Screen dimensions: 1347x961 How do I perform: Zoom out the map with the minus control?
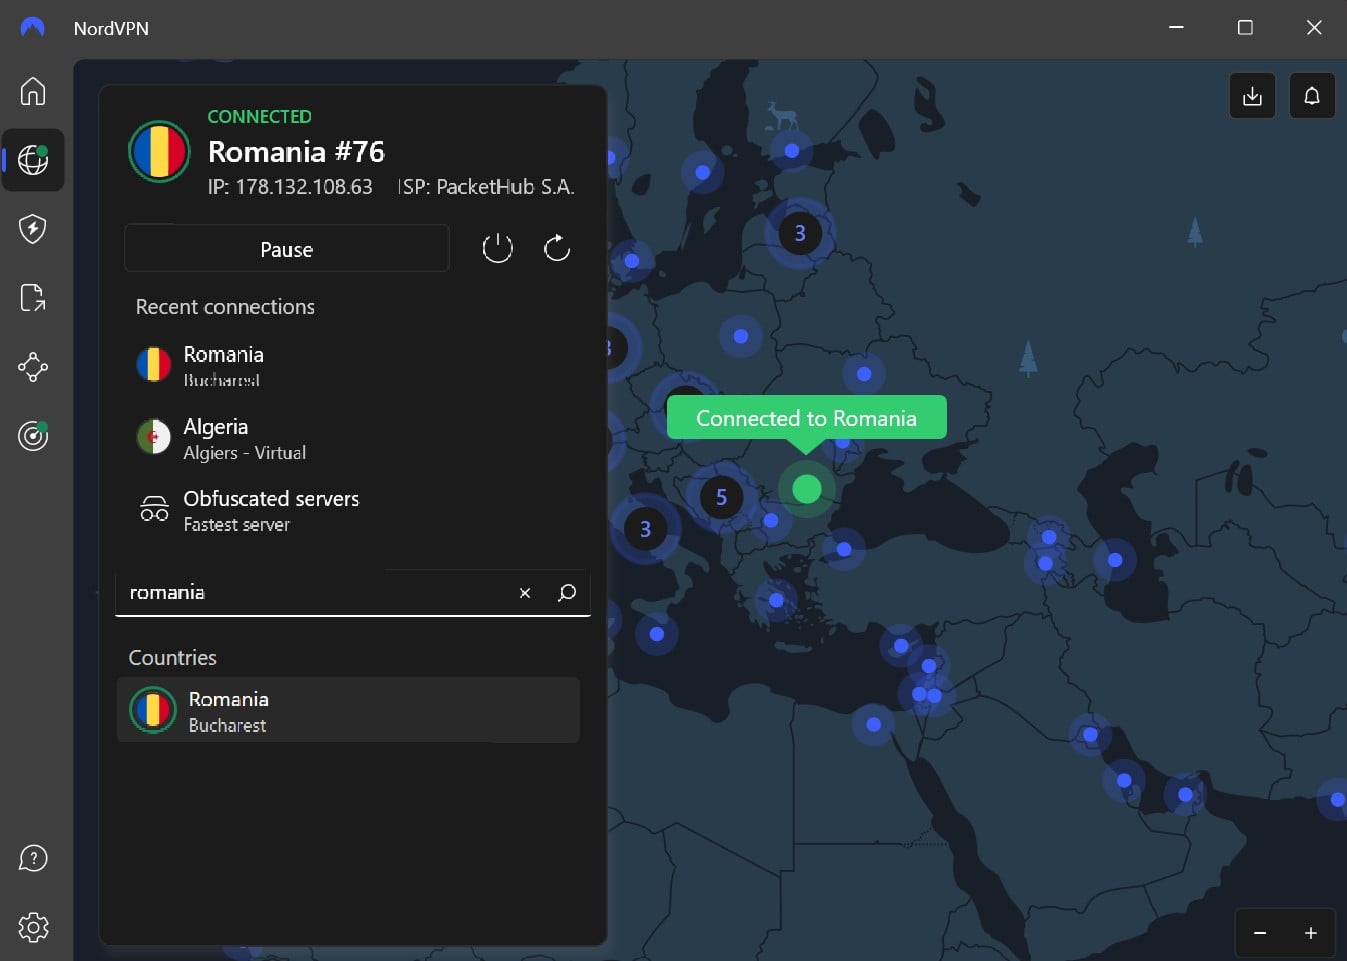coord(1260,933)
